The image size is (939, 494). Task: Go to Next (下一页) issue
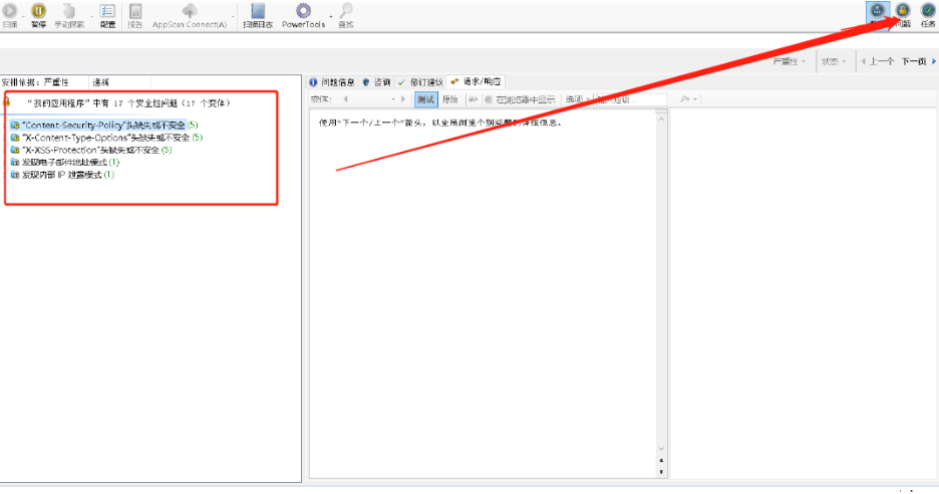[x=918, y=62]
